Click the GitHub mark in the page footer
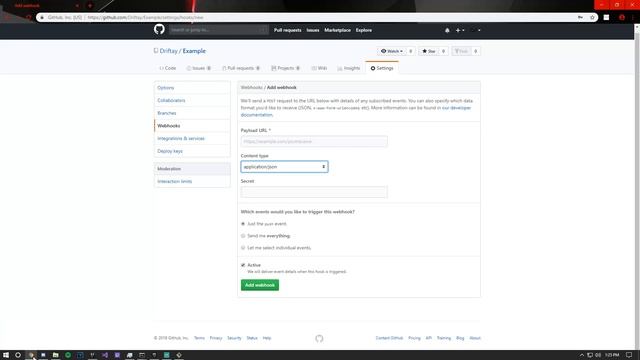The width and height of the screenshot is (640, 360). point(319,338)
